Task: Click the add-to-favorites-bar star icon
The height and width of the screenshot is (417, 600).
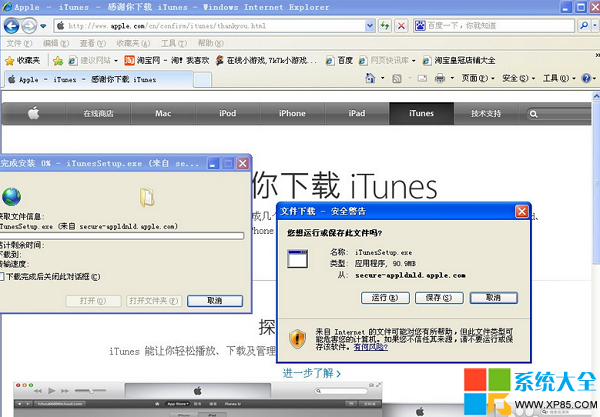Action: (x=58, y=60)
